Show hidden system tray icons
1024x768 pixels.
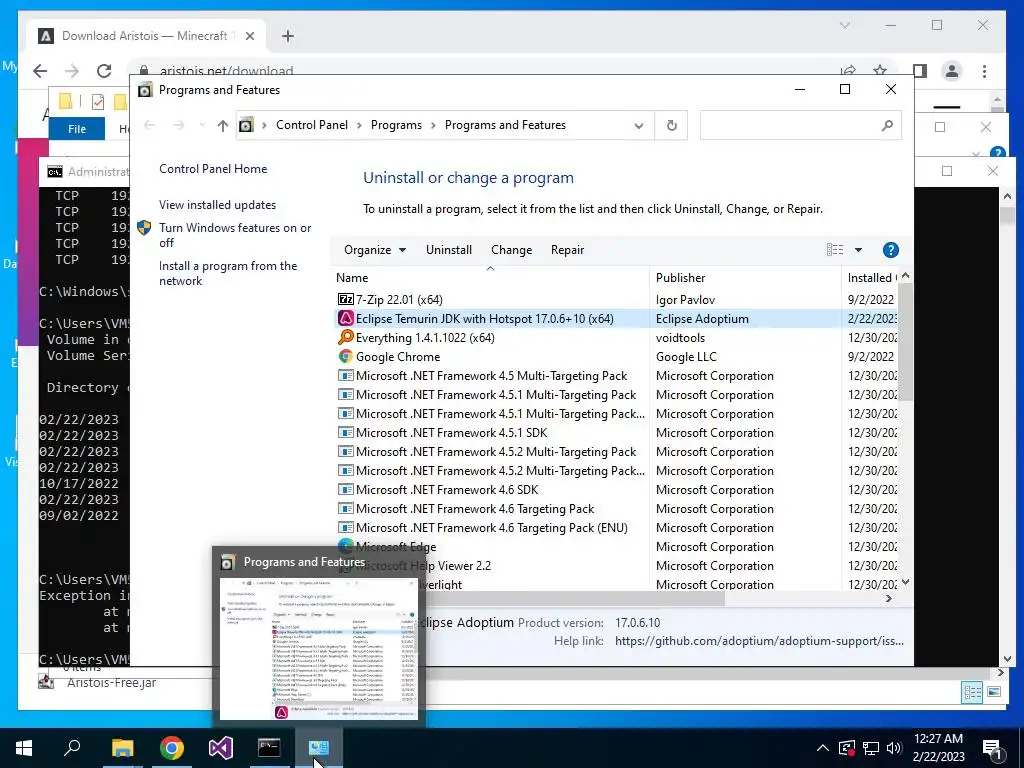[x=823, y=748]
